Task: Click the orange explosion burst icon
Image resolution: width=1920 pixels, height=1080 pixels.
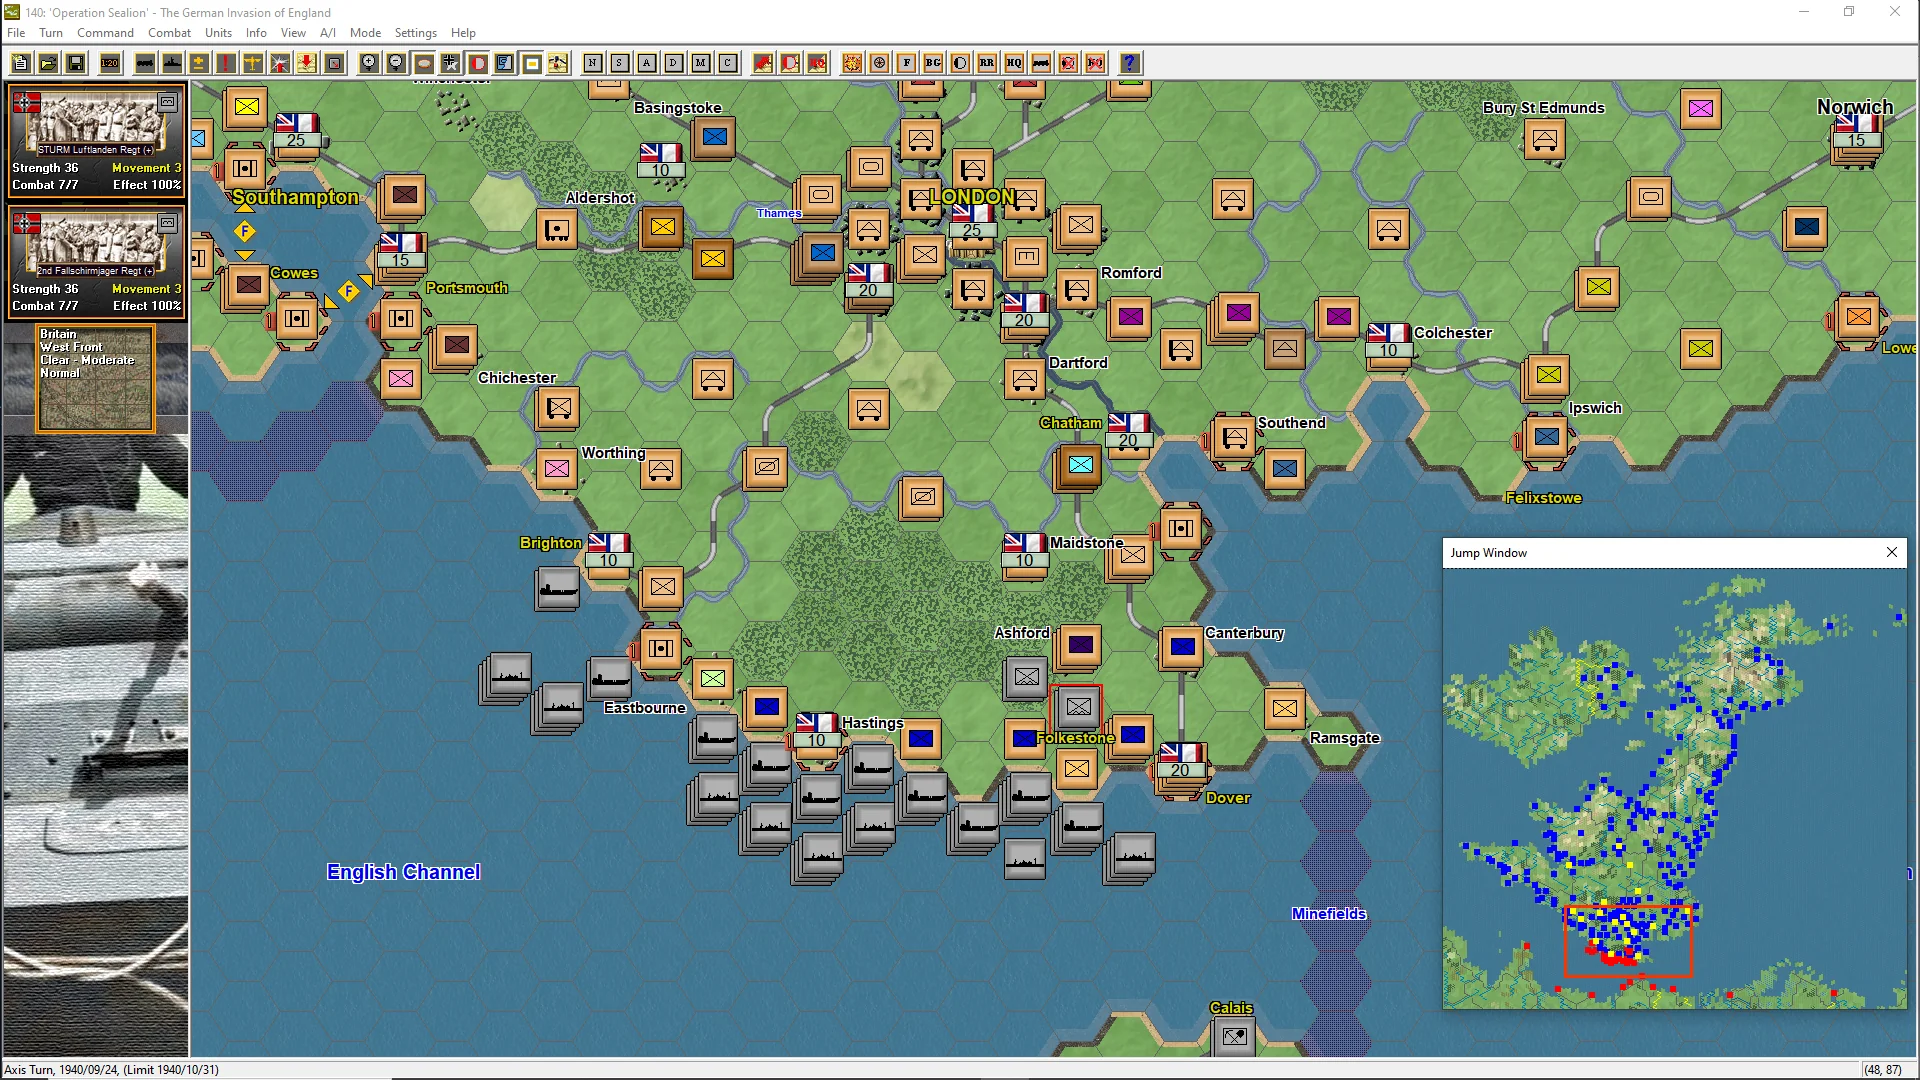Action: pos(852,63)
